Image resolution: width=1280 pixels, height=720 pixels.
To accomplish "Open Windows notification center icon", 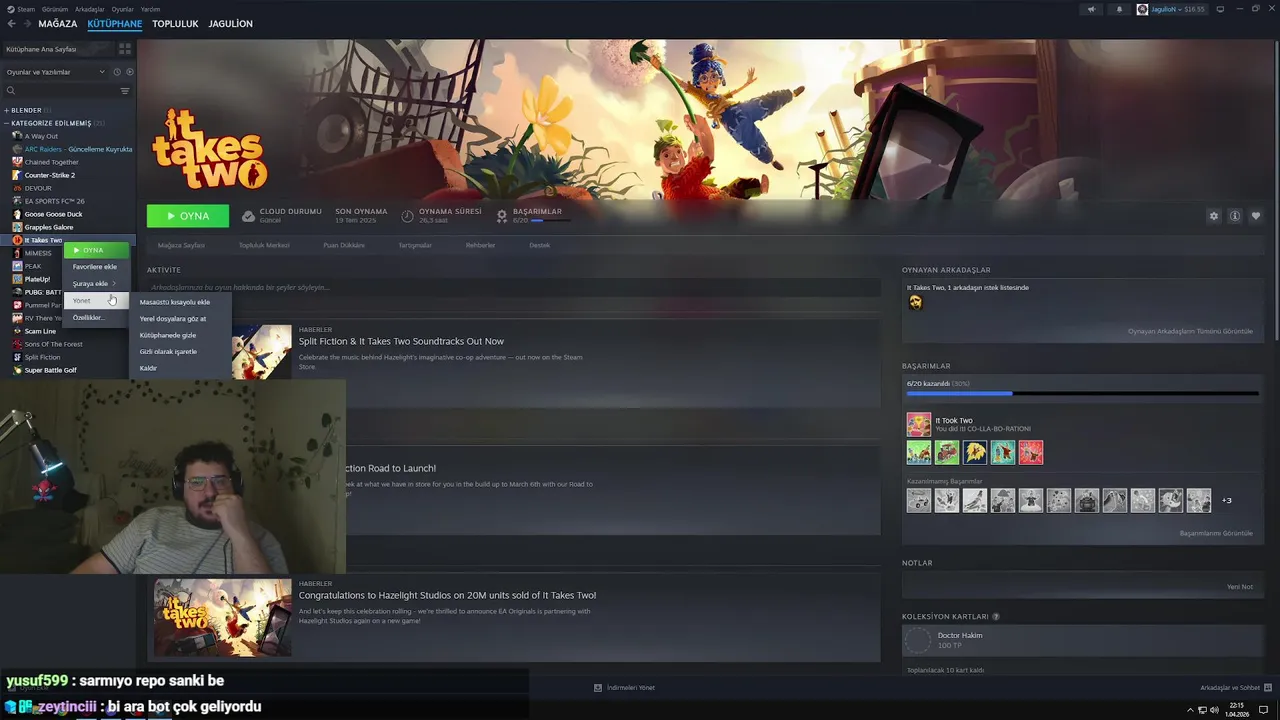I will coord(1263,710).
